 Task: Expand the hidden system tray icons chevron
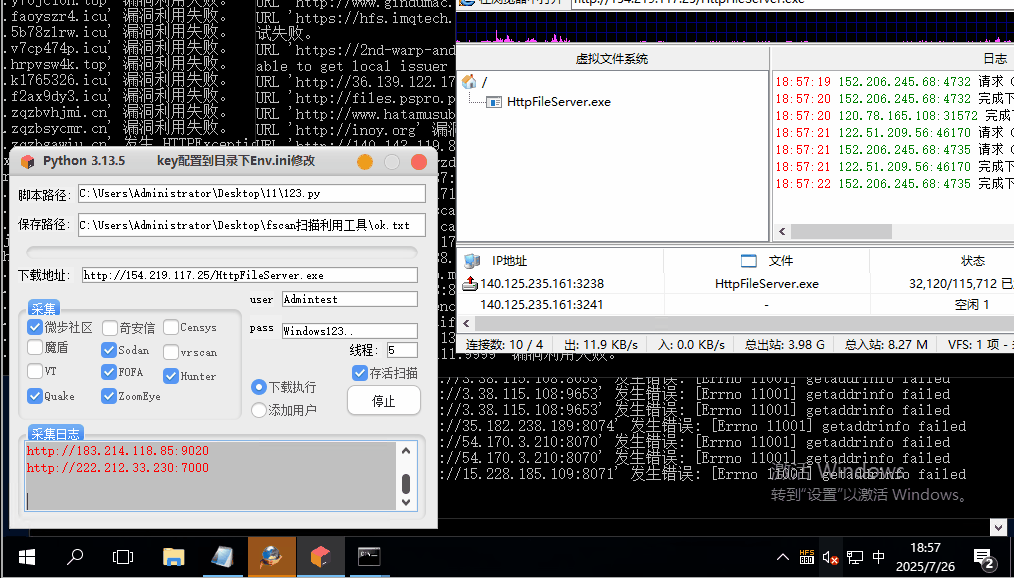(782, 557)
